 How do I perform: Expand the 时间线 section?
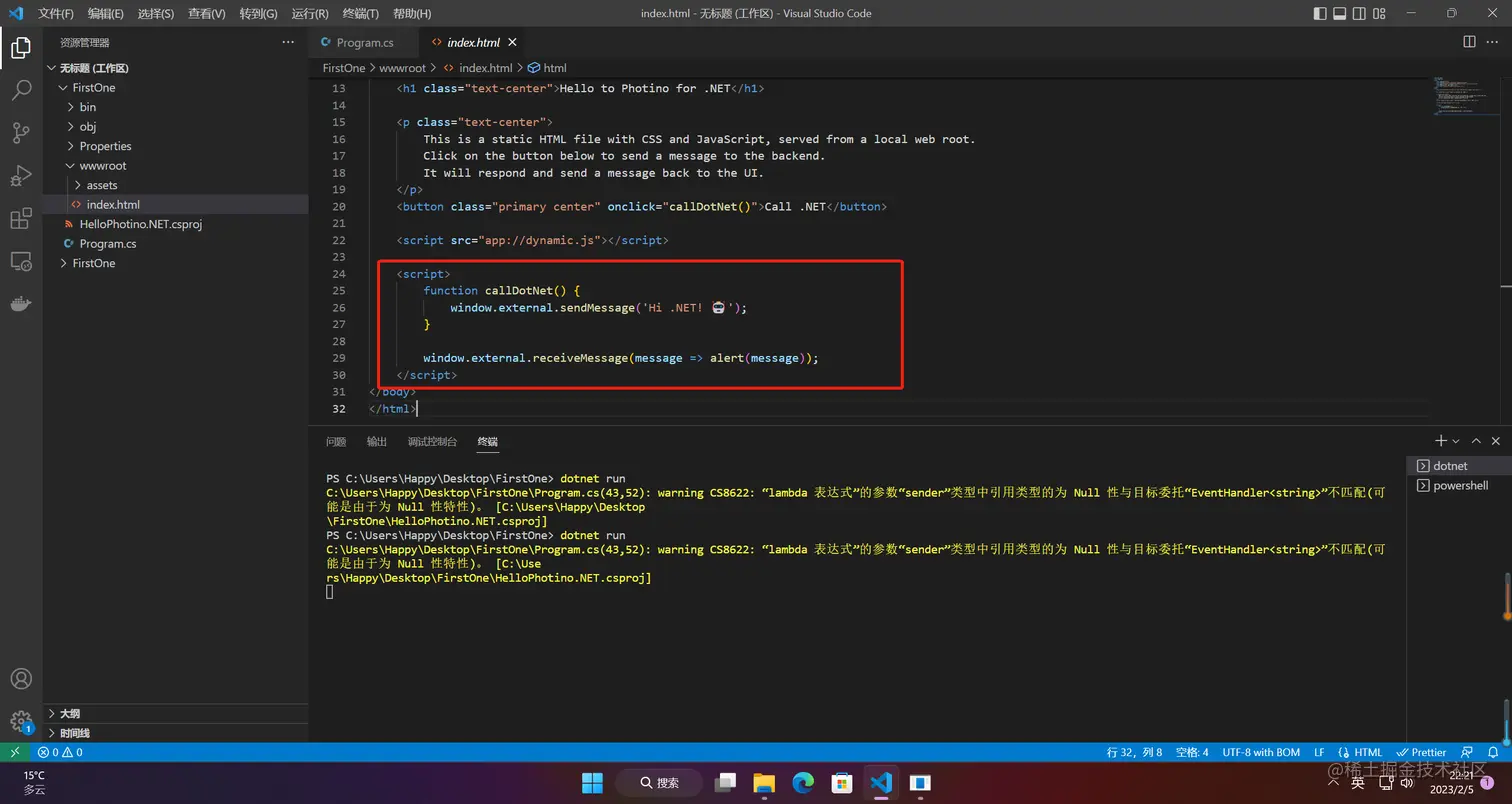coord(176,733)
